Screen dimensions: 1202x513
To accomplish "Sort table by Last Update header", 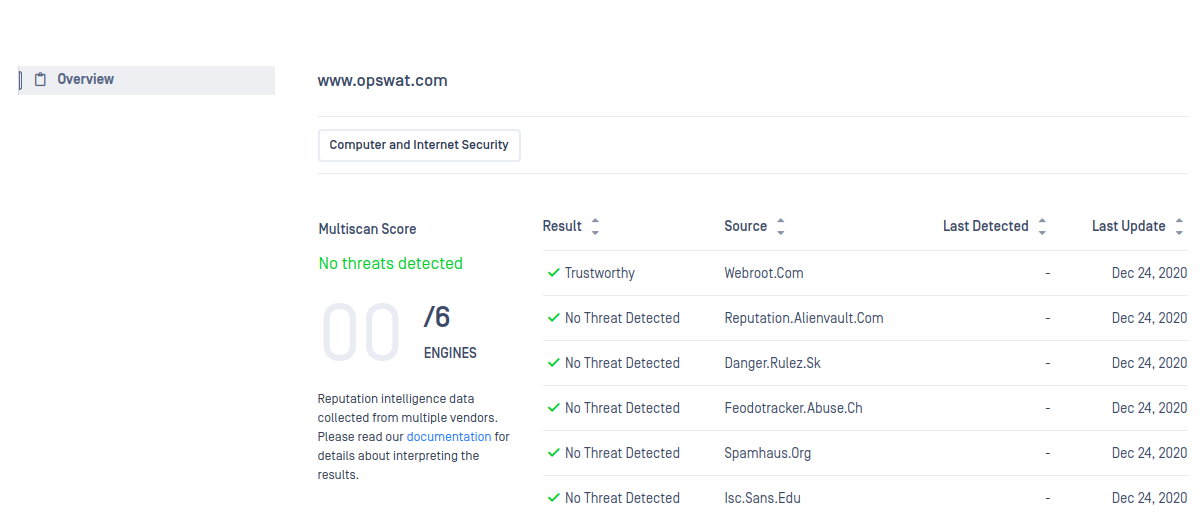I will click(1129, 226).
